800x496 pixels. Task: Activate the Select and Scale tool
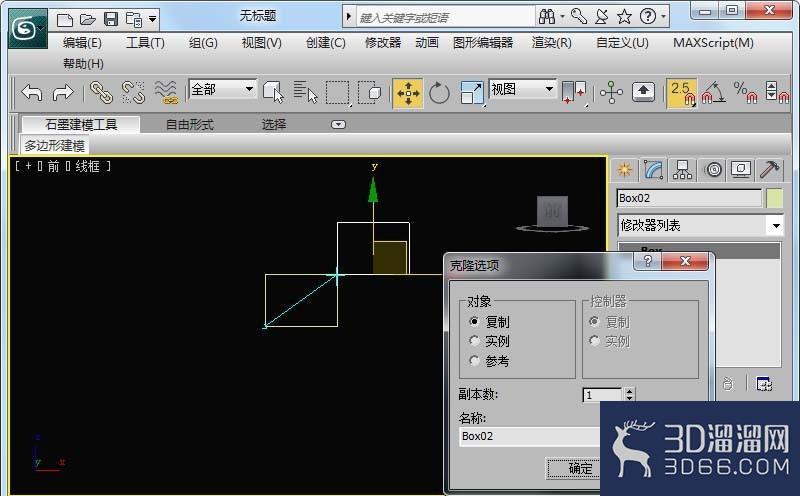471,93
